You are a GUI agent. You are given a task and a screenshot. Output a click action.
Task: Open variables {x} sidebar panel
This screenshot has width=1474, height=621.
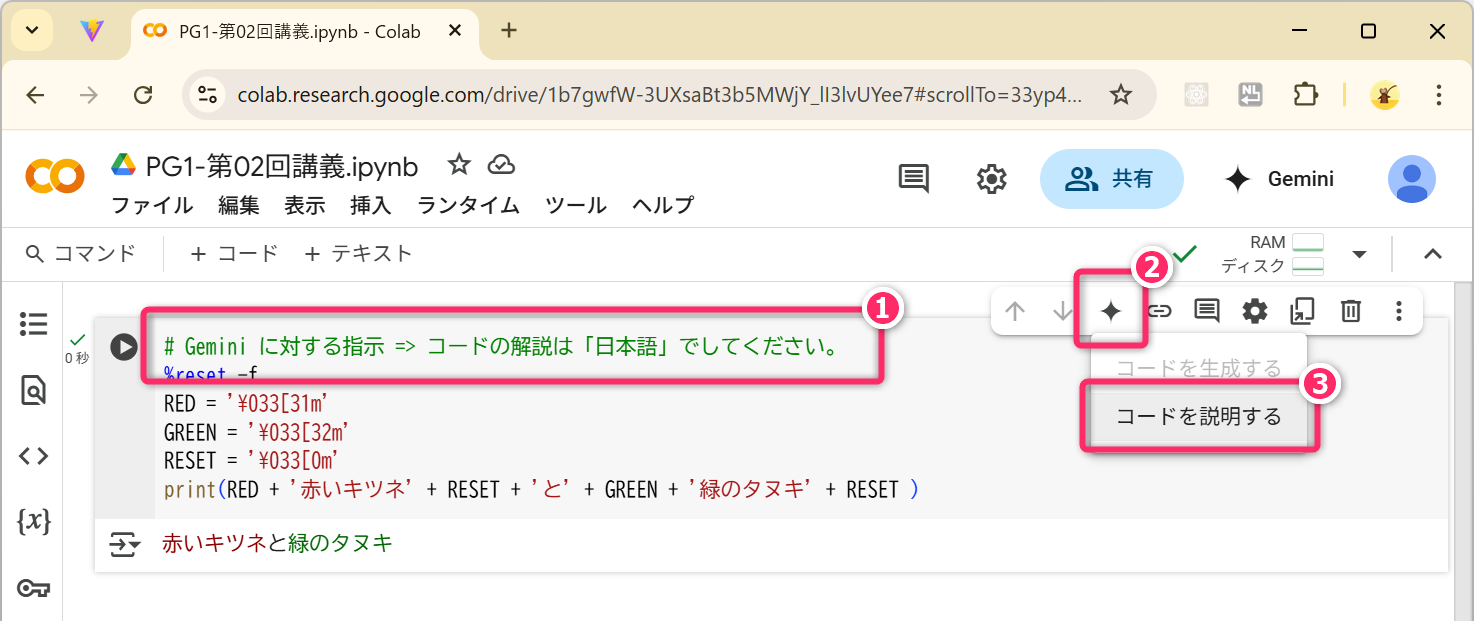tap(34, 521)
